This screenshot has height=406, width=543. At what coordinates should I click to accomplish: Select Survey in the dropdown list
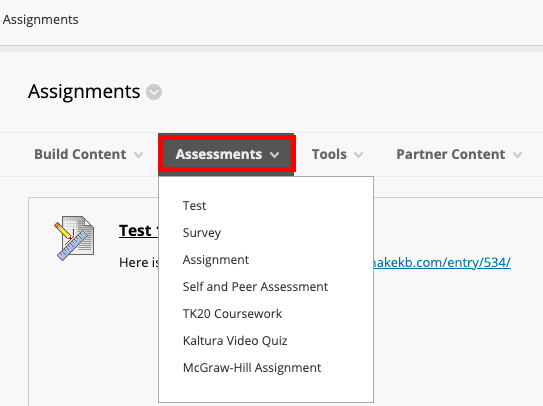click(202, 233)
